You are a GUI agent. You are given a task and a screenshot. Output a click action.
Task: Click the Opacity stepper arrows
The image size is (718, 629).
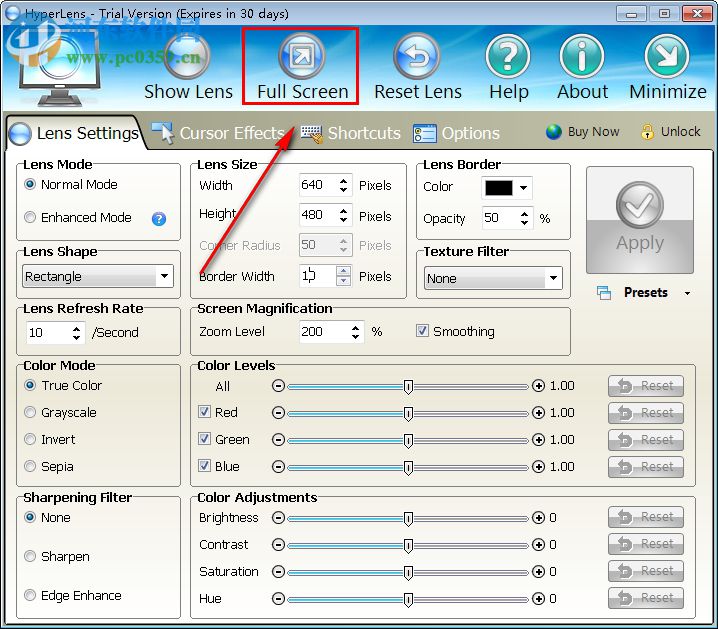point(524,218)
